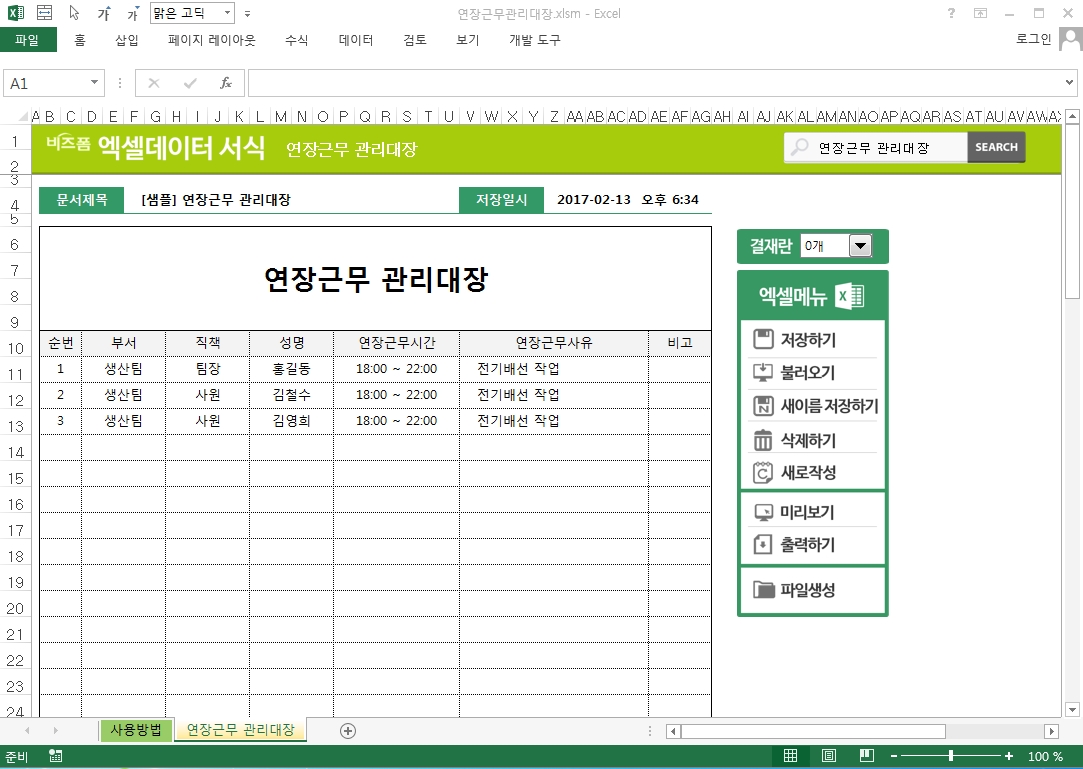Click the confirm checkmark icon in formula bar

click(x=190, y=84)
